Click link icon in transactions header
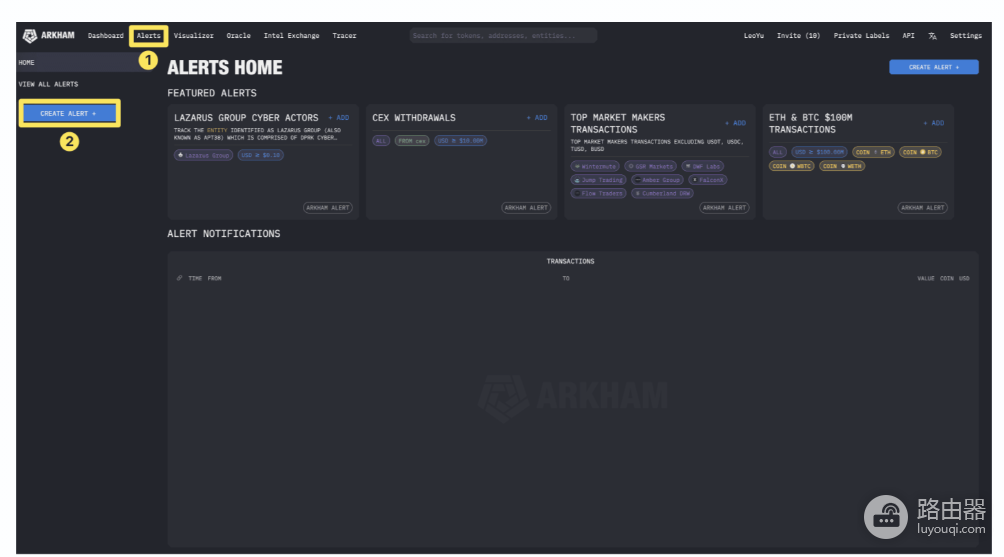The image size is (1004, 557). point(179,278)
